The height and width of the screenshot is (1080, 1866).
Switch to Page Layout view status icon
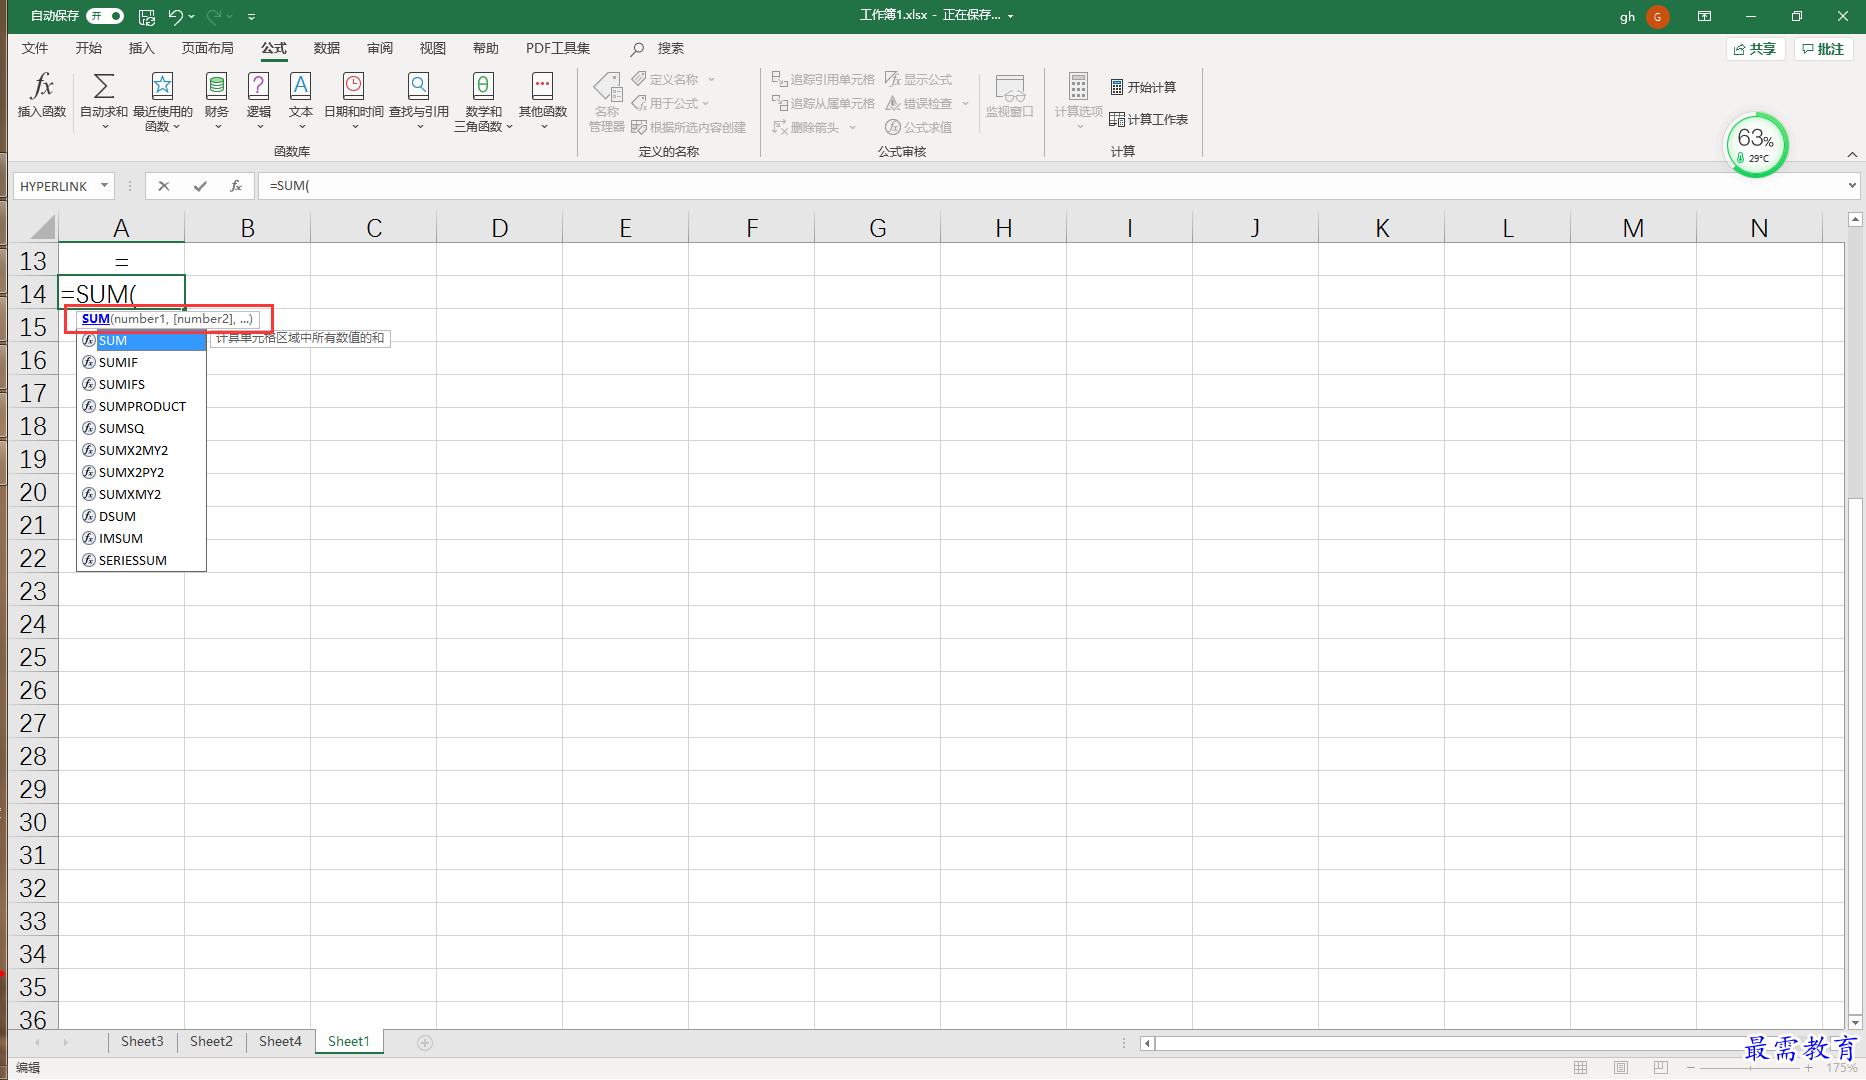coord(1621,1068)
